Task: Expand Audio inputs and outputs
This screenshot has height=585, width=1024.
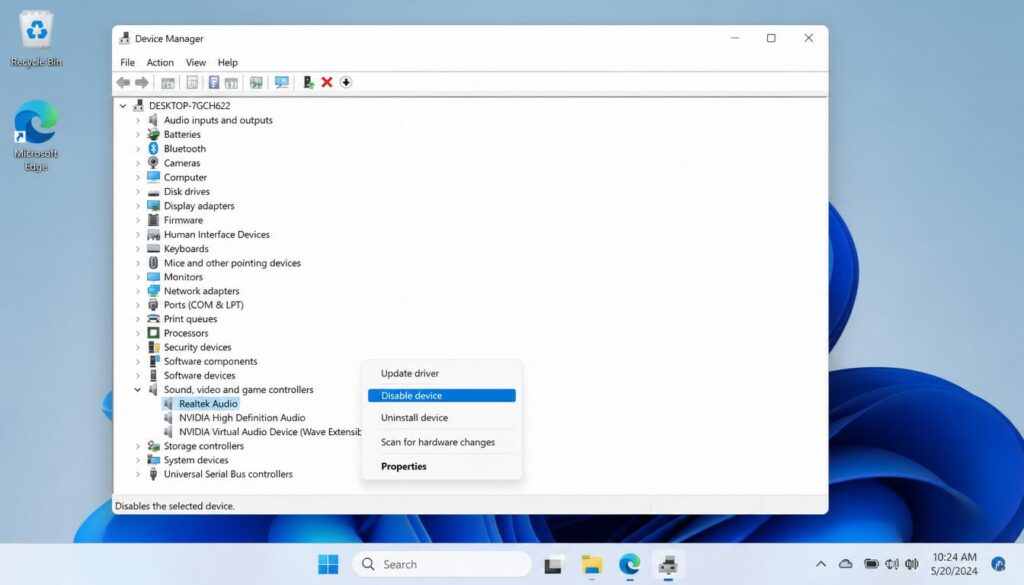Action: [138, 120]
